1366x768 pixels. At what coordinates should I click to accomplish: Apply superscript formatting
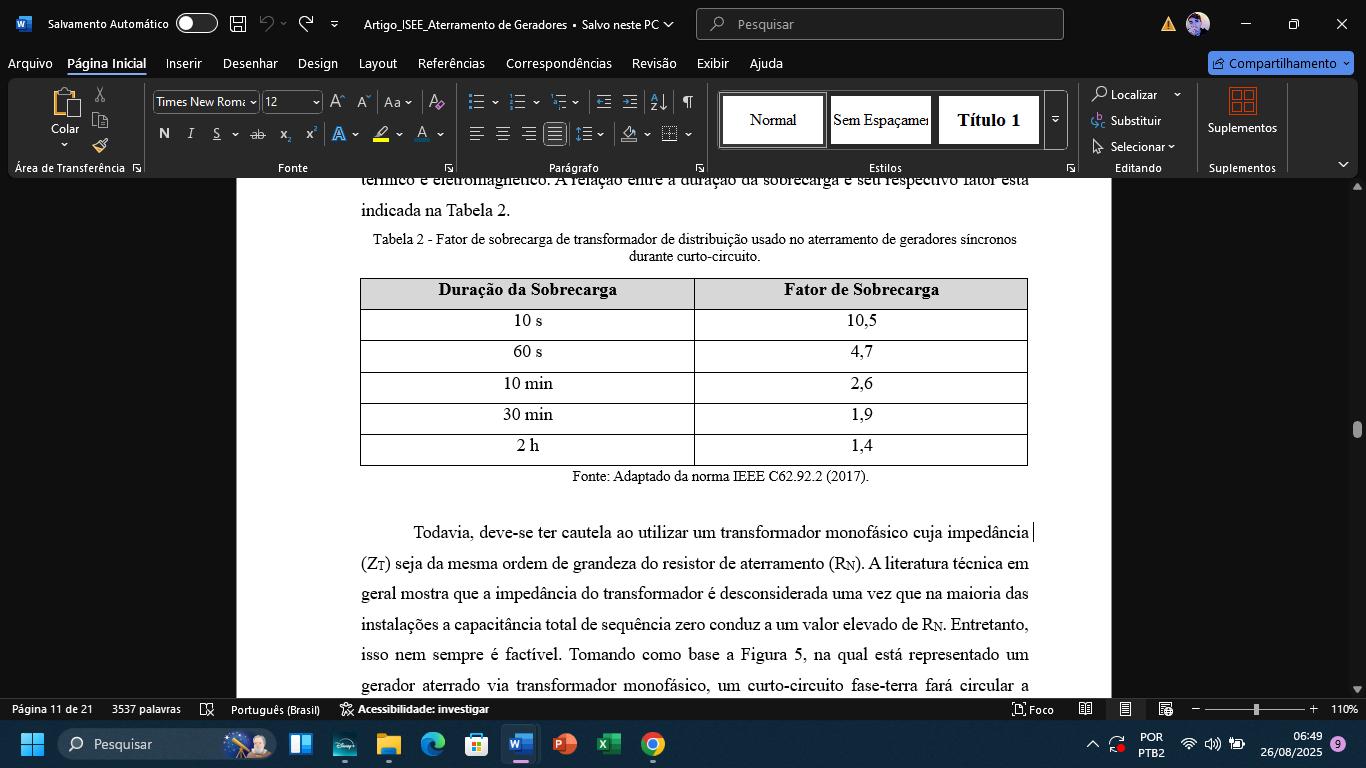[311, 134]
